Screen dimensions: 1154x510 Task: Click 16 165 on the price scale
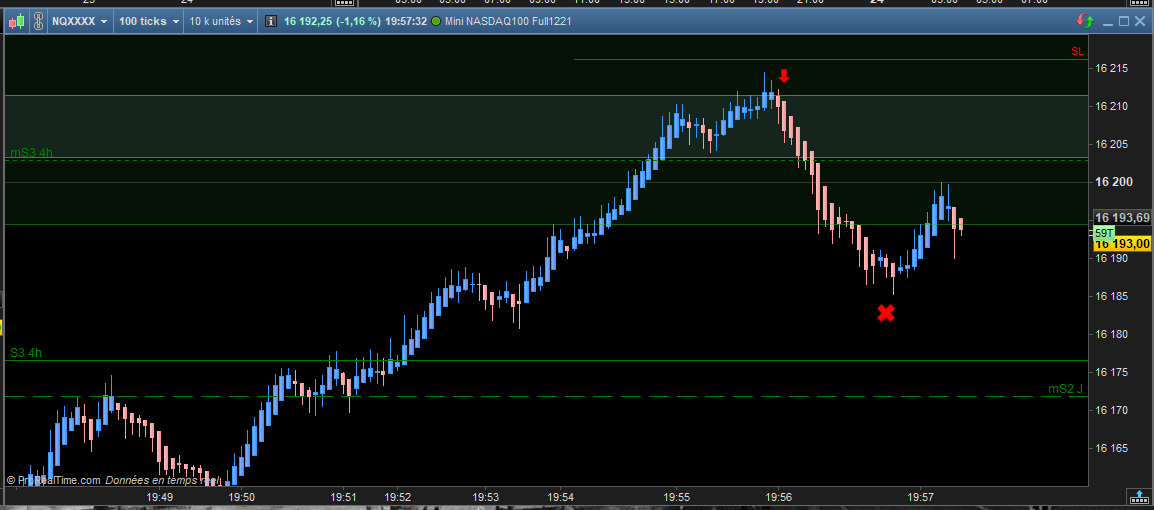click(x=1111, y=448)
